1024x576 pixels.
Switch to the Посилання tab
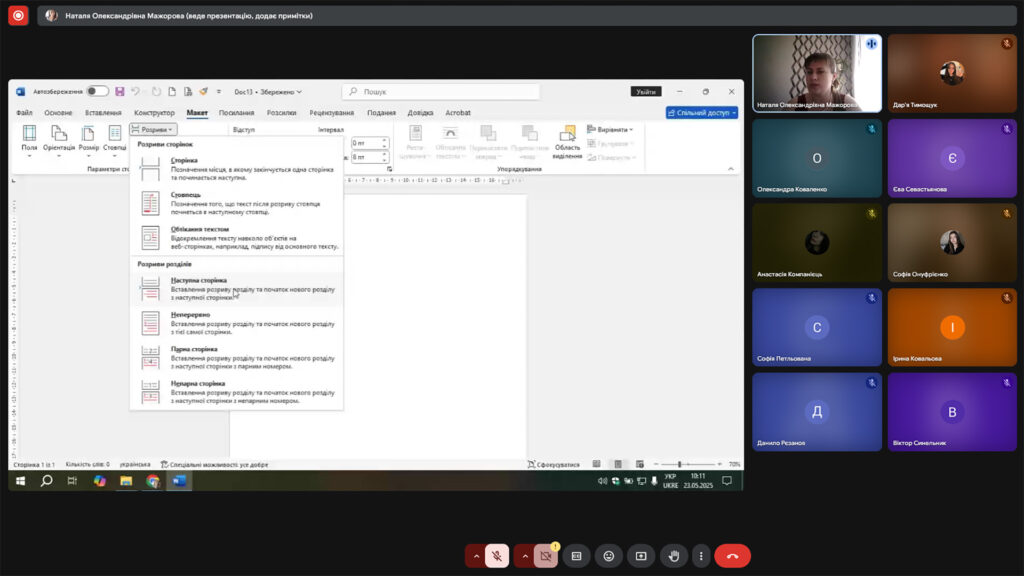coord(236,113)
